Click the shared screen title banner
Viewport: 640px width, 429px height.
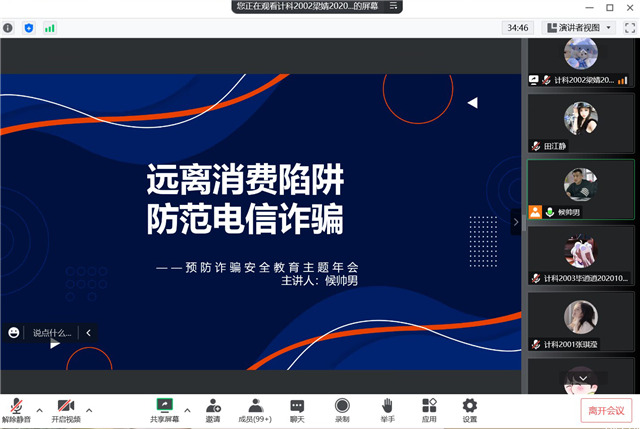coord(317,6)
